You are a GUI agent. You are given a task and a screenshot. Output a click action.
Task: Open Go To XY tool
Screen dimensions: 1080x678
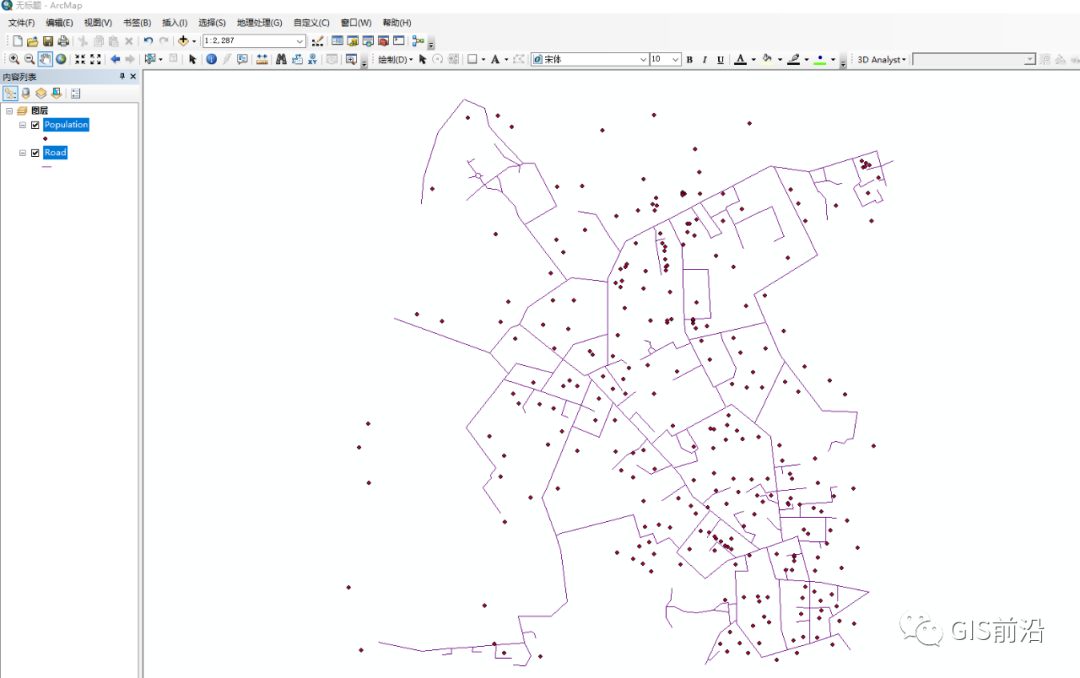pyautogui.click(x=312, y=59)
